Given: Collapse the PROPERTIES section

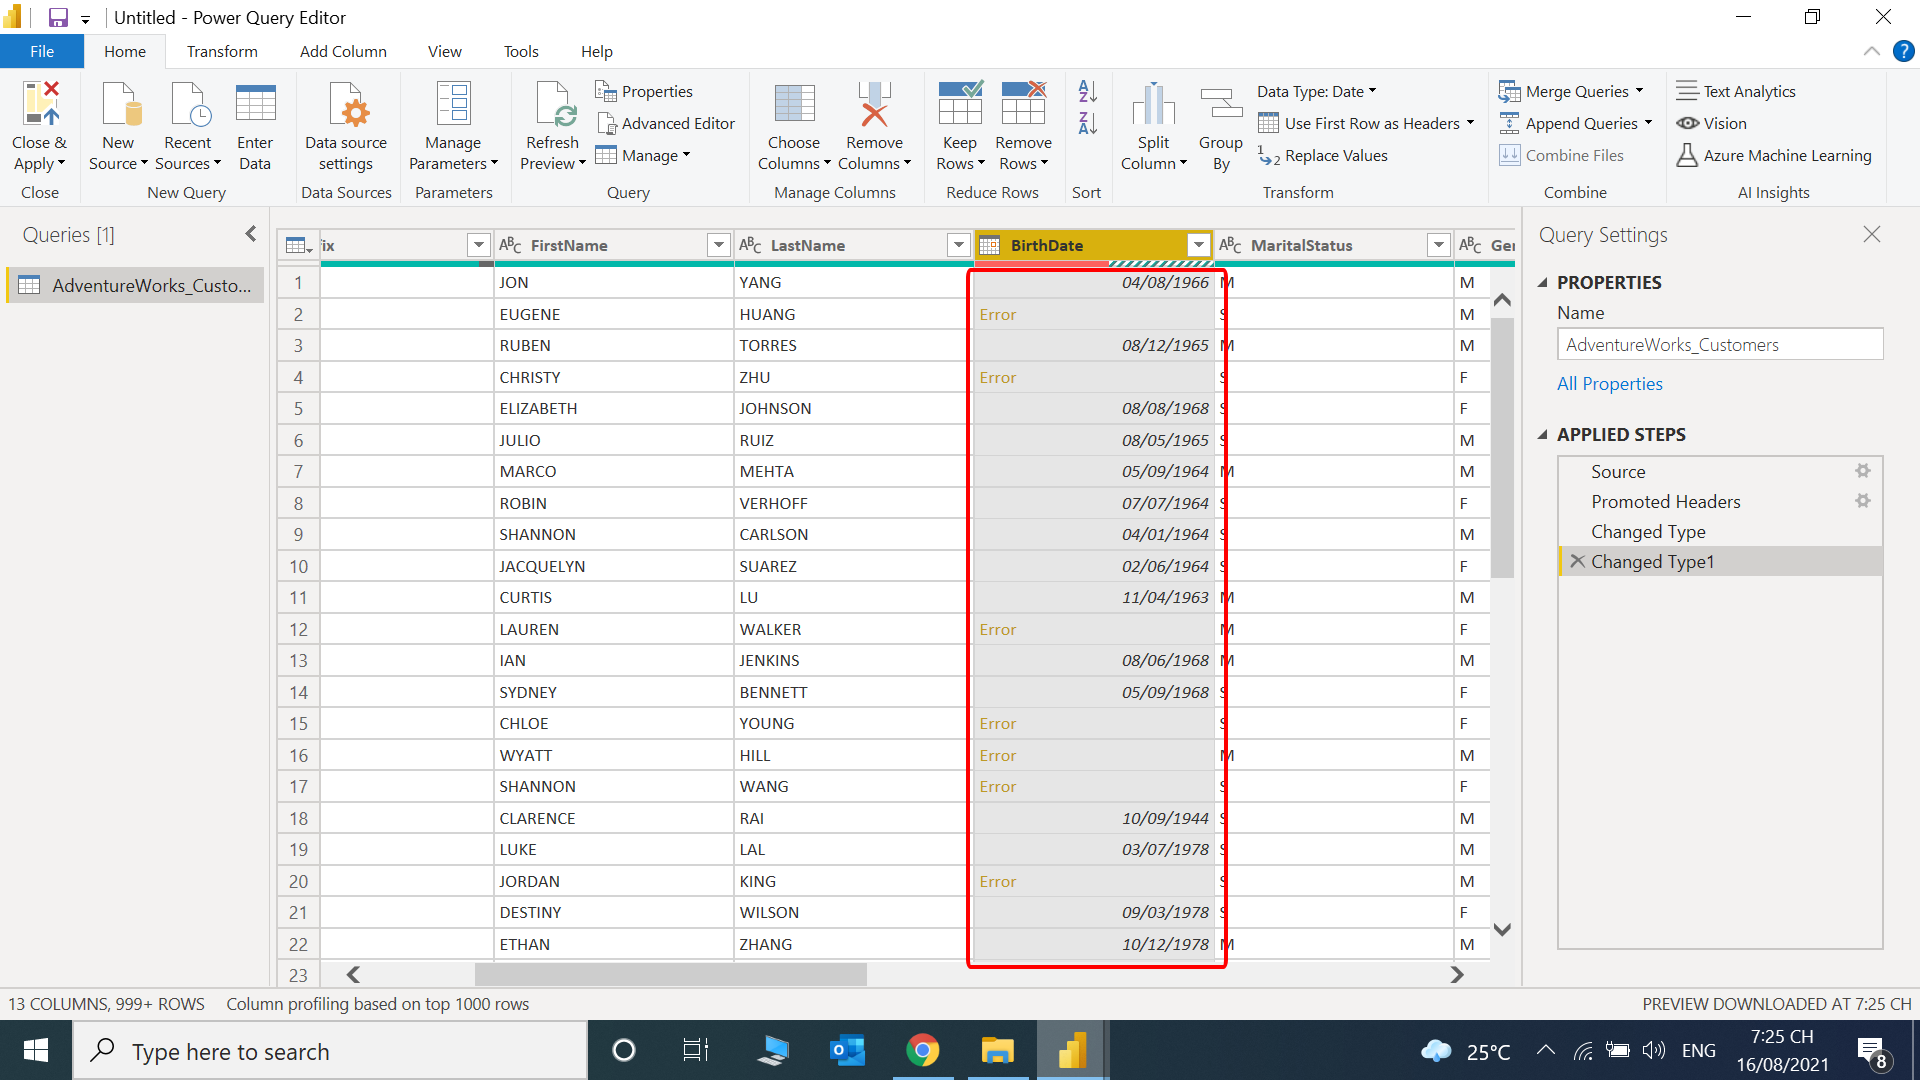Looking at the screenshot, I should pos(1542,283).
